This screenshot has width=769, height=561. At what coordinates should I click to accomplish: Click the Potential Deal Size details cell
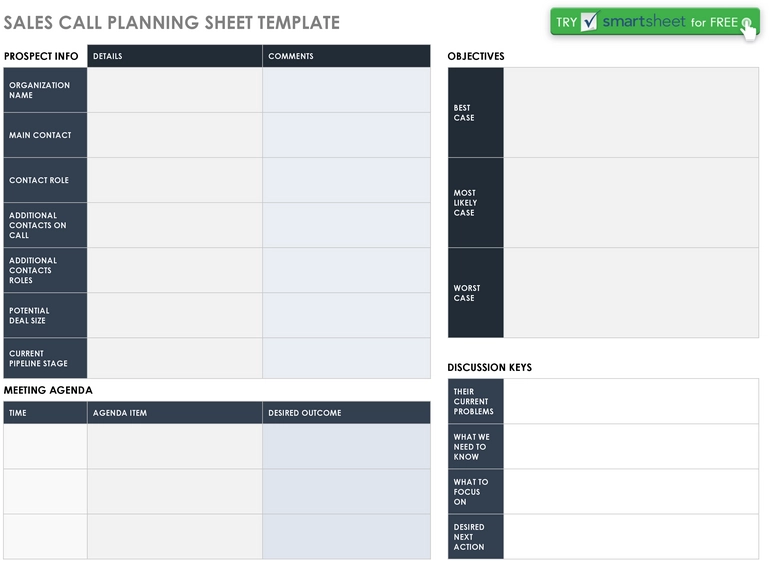click(x=175, y=315)
